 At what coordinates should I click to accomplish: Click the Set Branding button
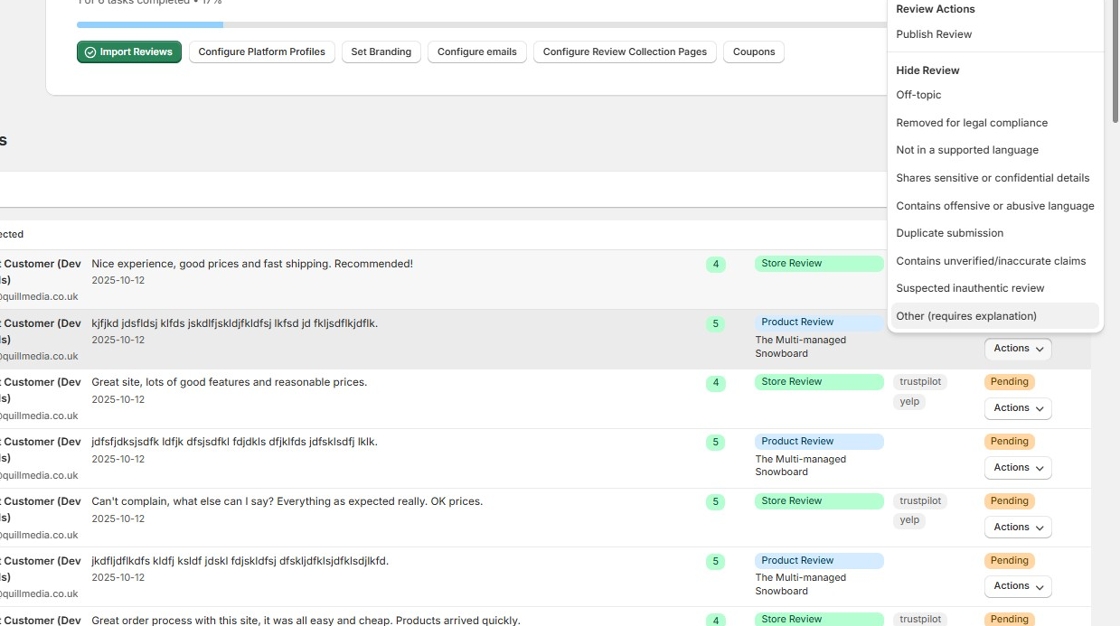(381, 52)
